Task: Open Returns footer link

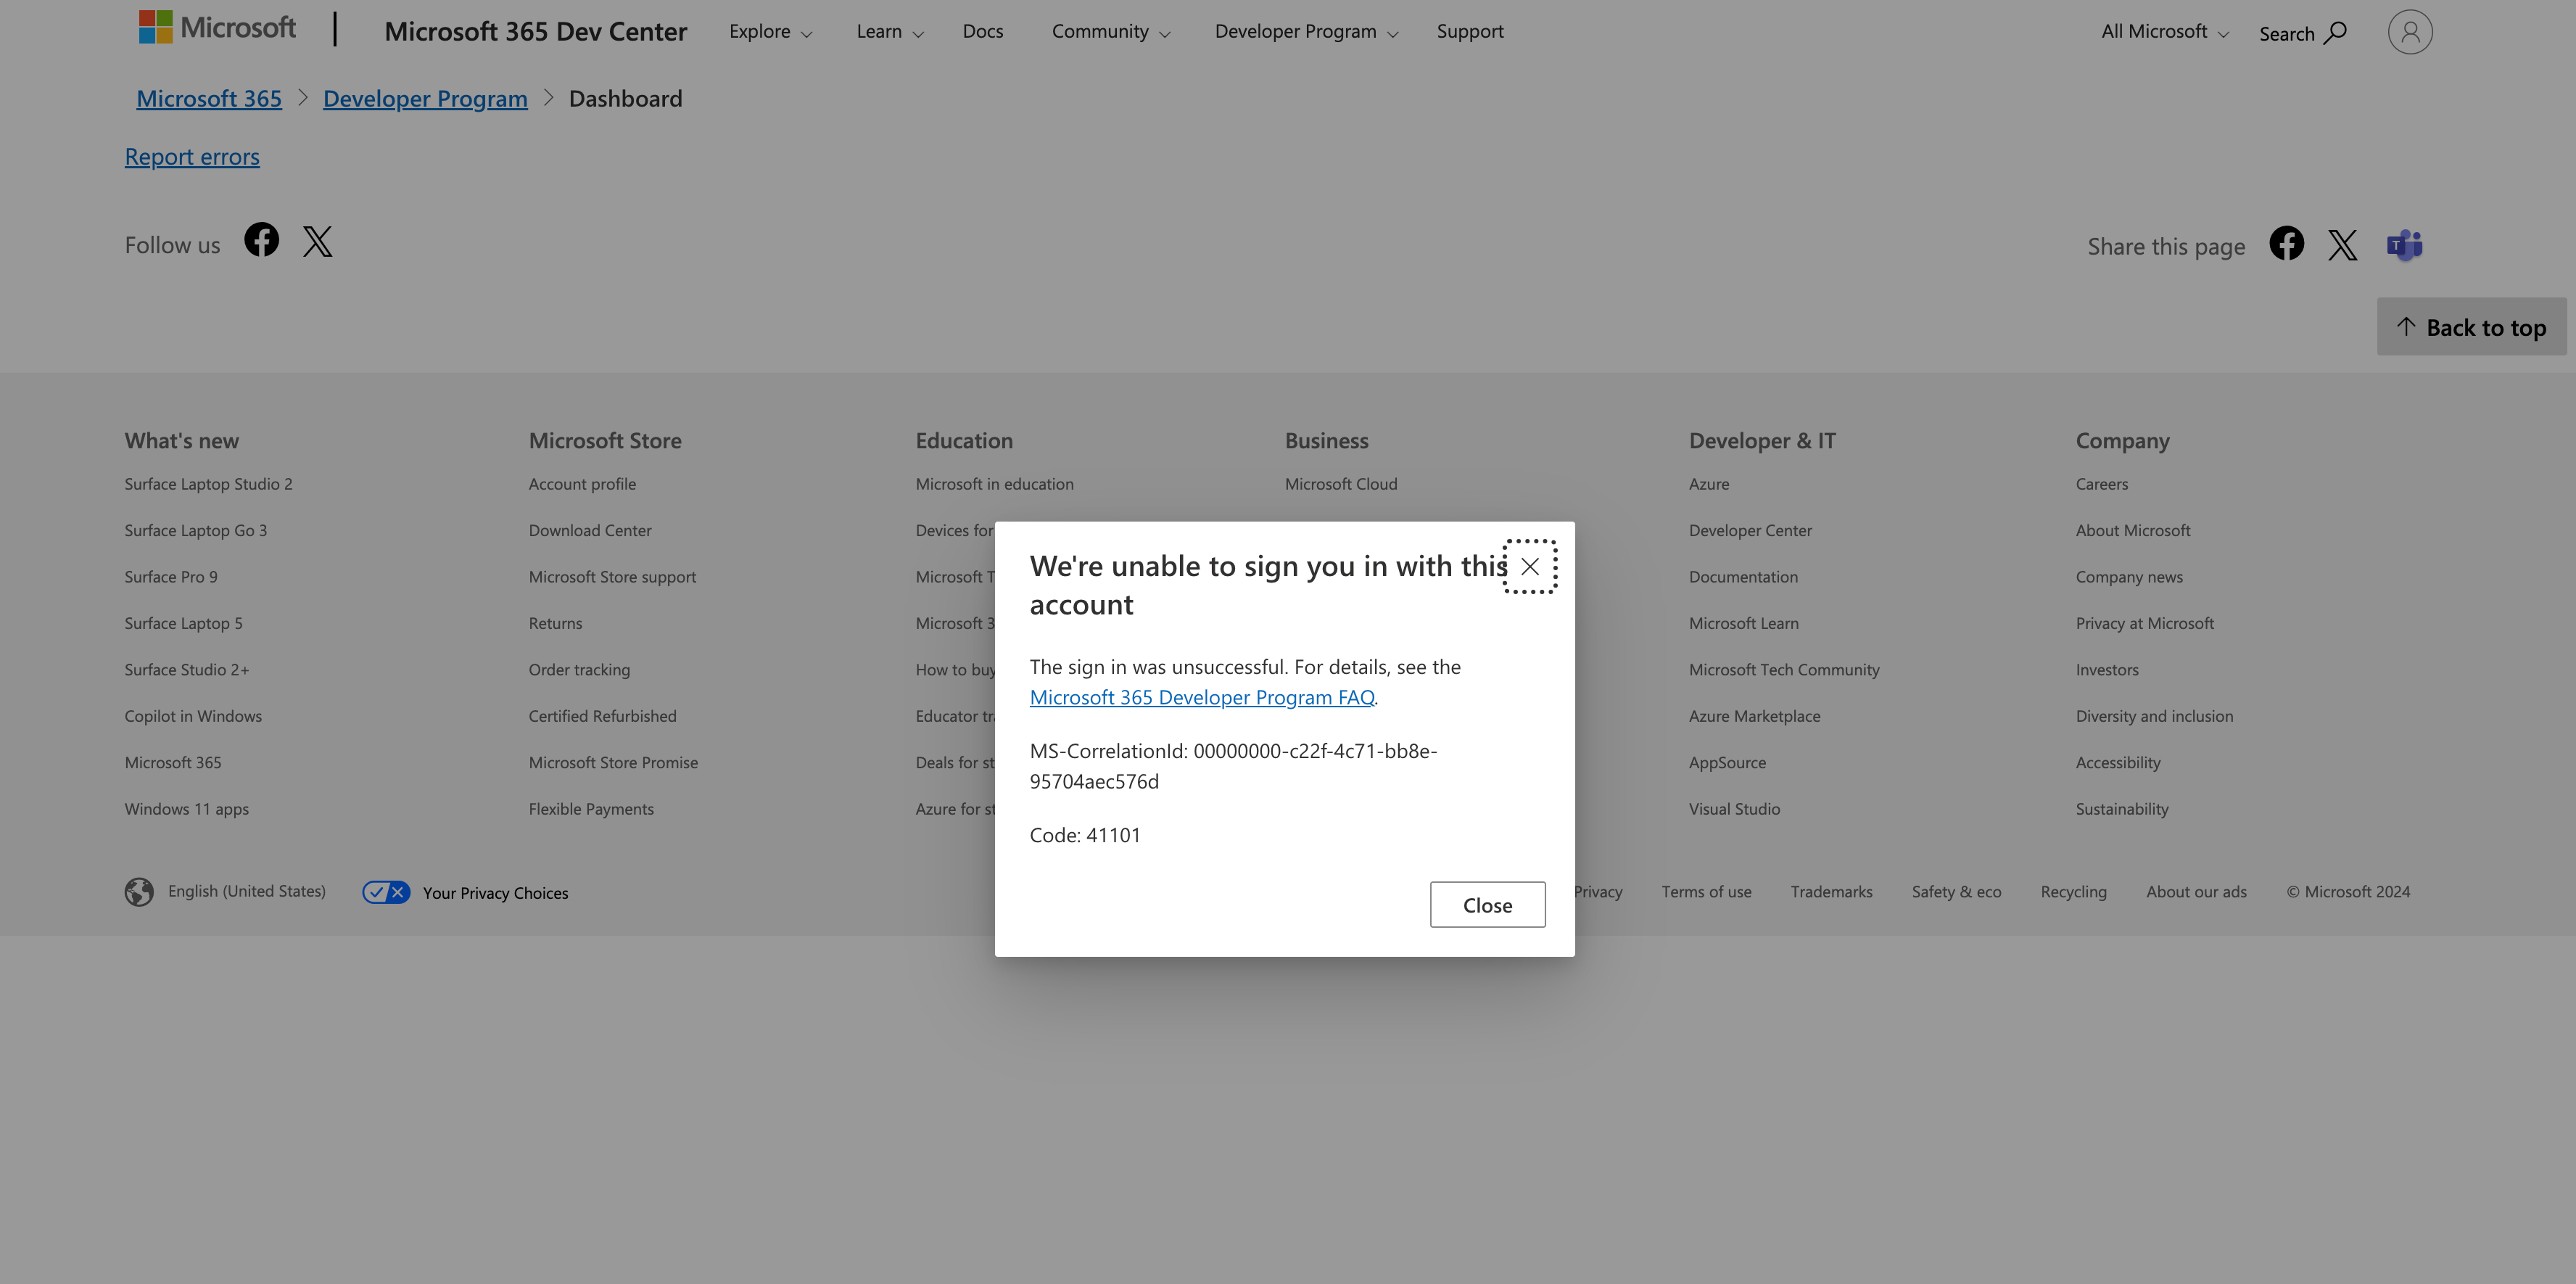Action: [555, 624]
